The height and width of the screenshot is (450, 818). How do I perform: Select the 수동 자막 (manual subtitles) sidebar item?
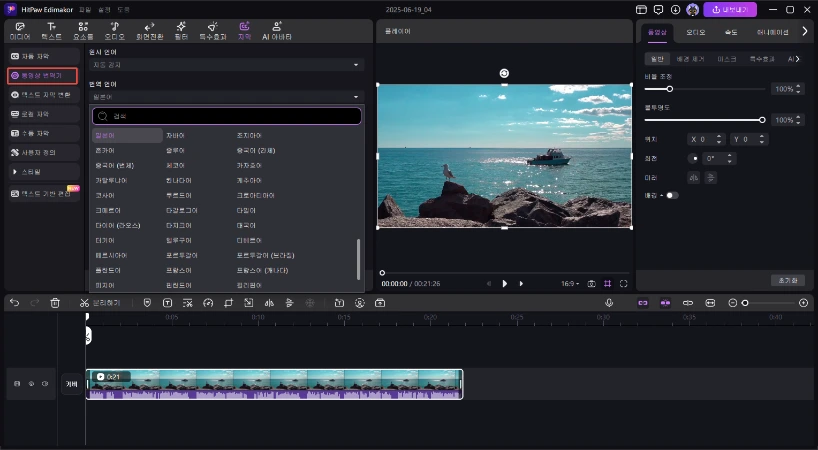coord(43,133)
